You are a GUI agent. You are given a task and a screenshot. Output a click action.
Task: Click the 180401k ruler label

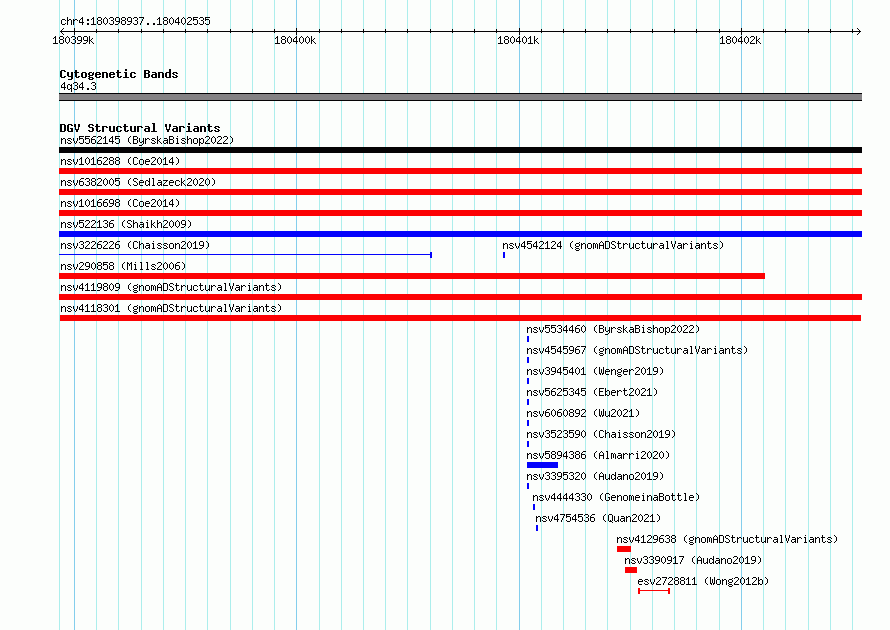(x=518, y=40)
